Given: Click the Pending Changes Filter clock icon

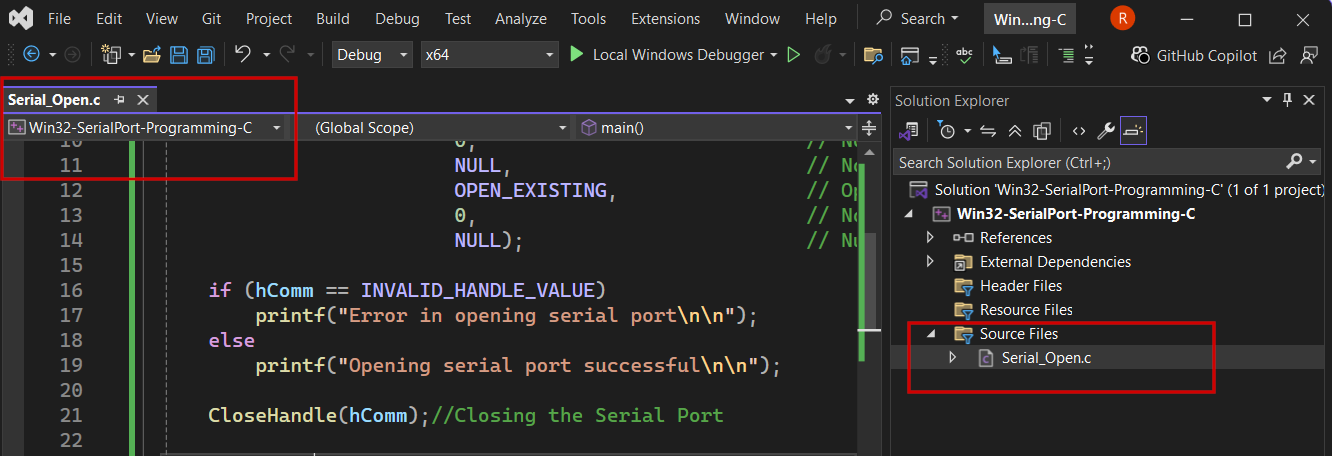Looking at the screenshot, I should tap(946, 130).
